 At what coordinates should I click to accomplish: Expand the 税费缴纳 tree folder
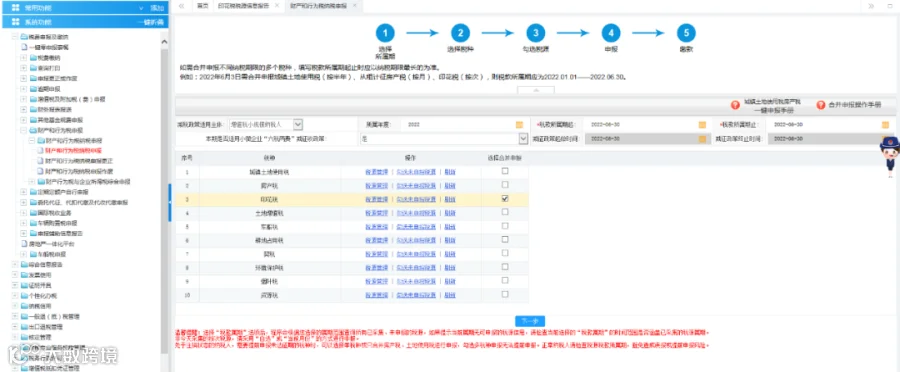[x=24, y=57]
